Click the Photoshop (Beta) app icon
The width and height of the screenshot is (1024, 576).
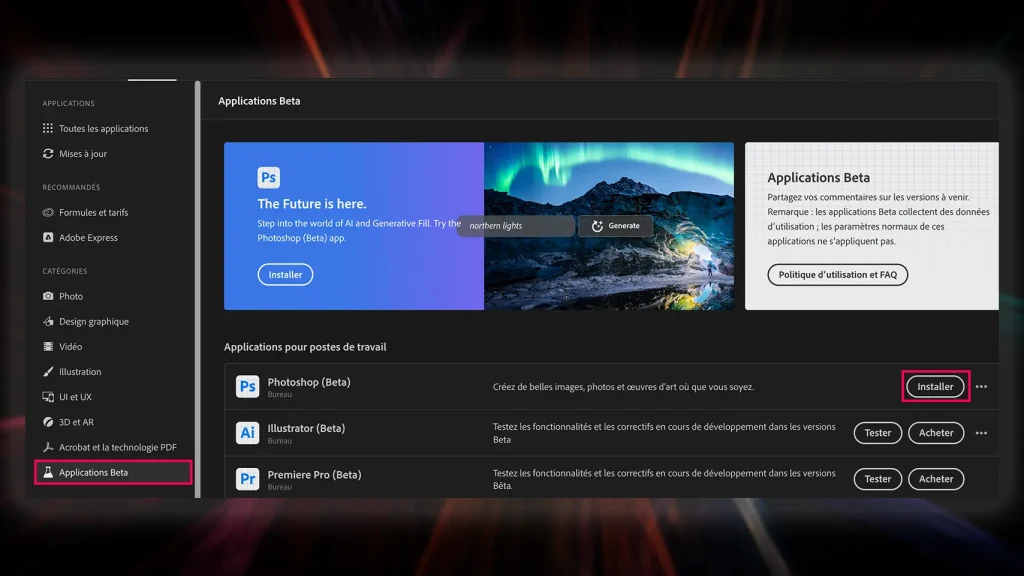click(x=247, y=386)
